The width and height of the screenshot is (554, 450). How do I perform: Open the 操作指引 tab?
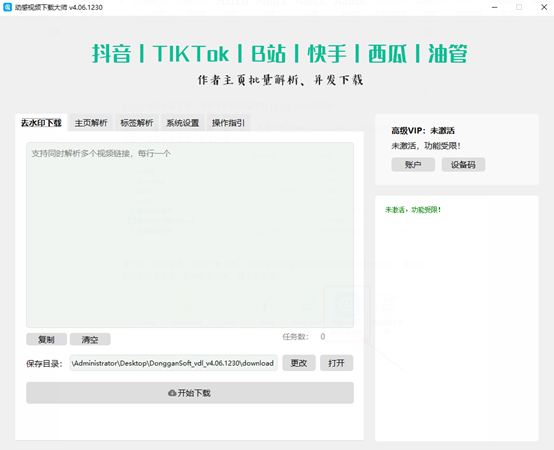228,123
